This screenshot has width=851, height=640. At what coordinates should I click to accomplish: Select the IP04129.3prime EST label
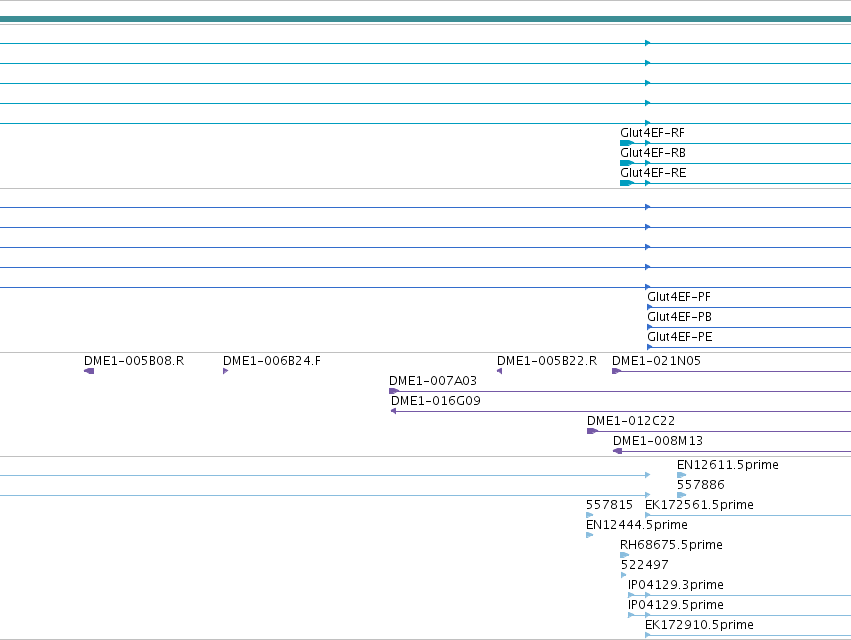(676, 585)
